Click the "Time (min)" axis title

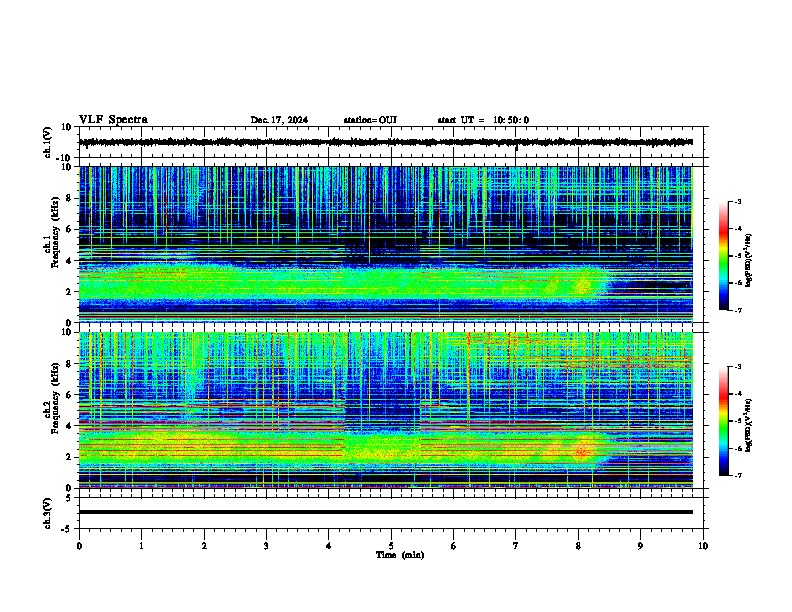[400, 555]
